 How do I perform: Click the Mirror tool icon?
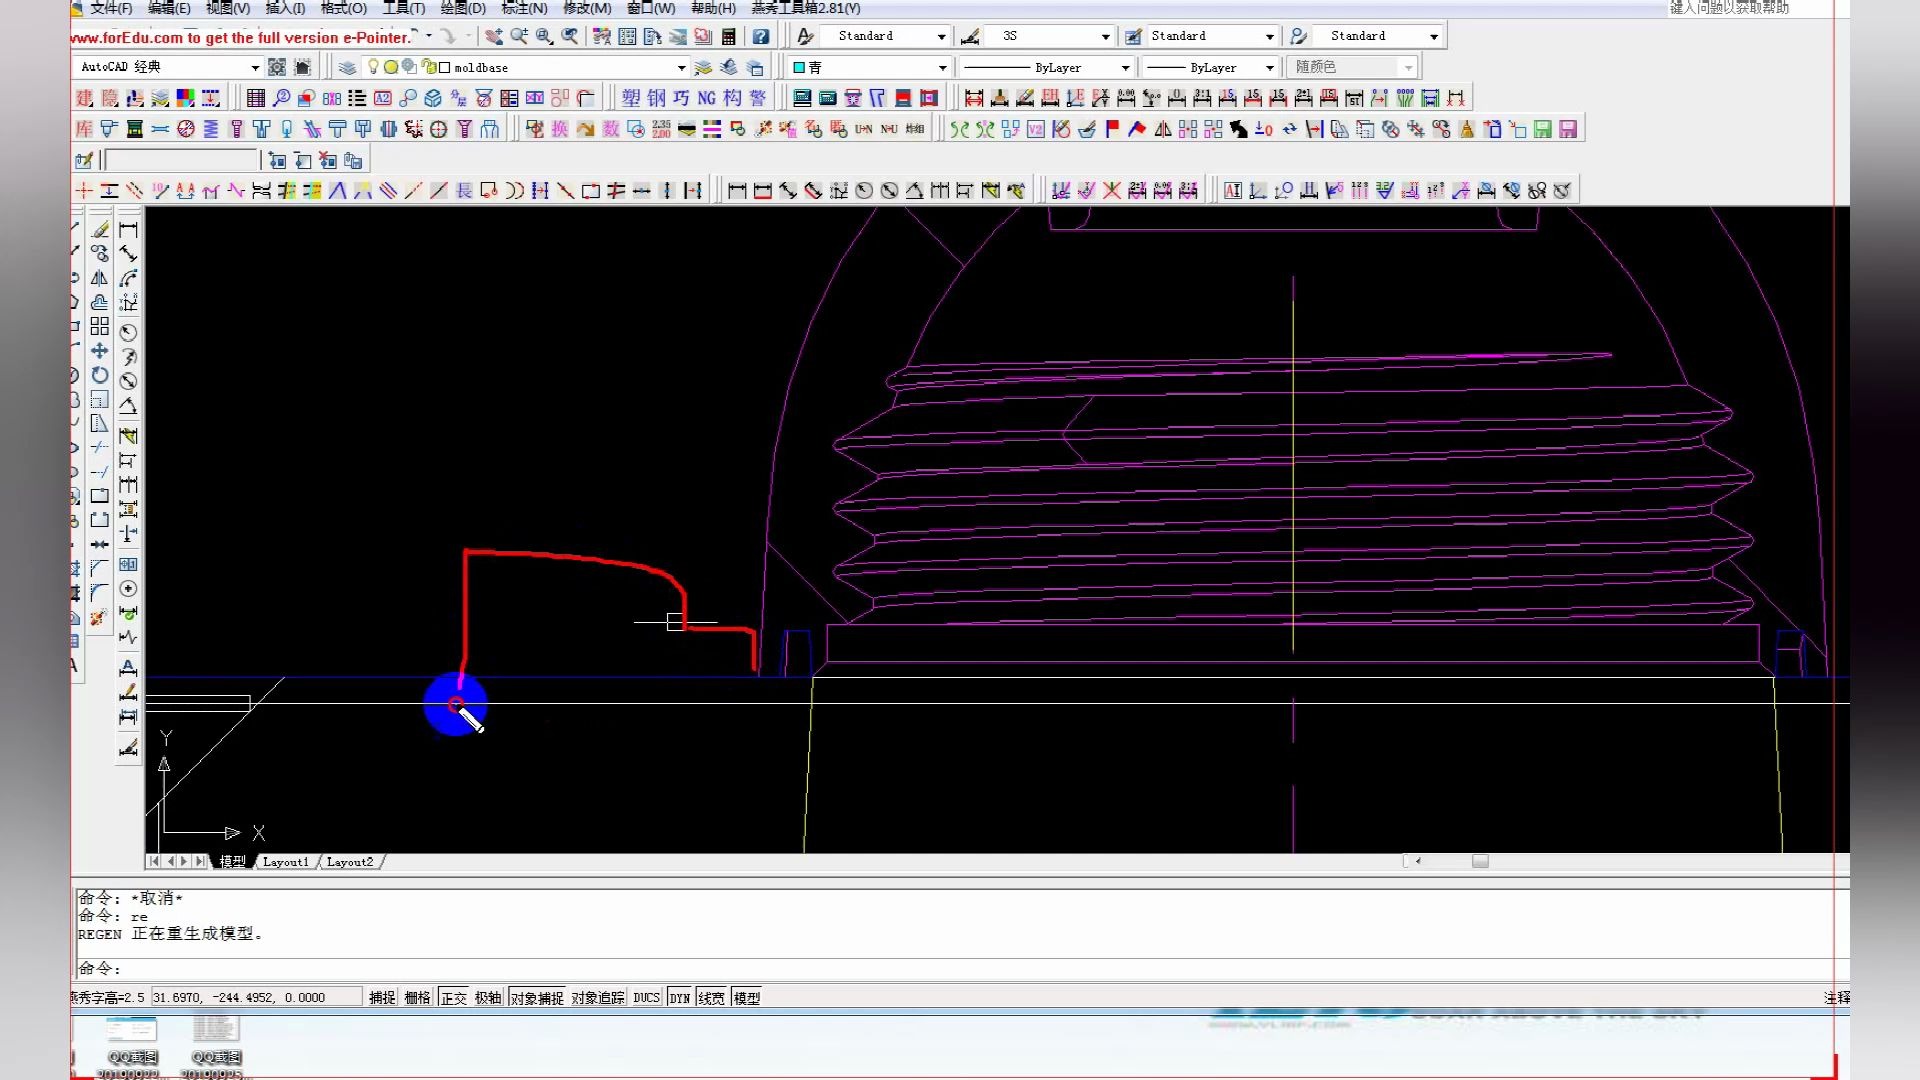(x=99, y=278)
